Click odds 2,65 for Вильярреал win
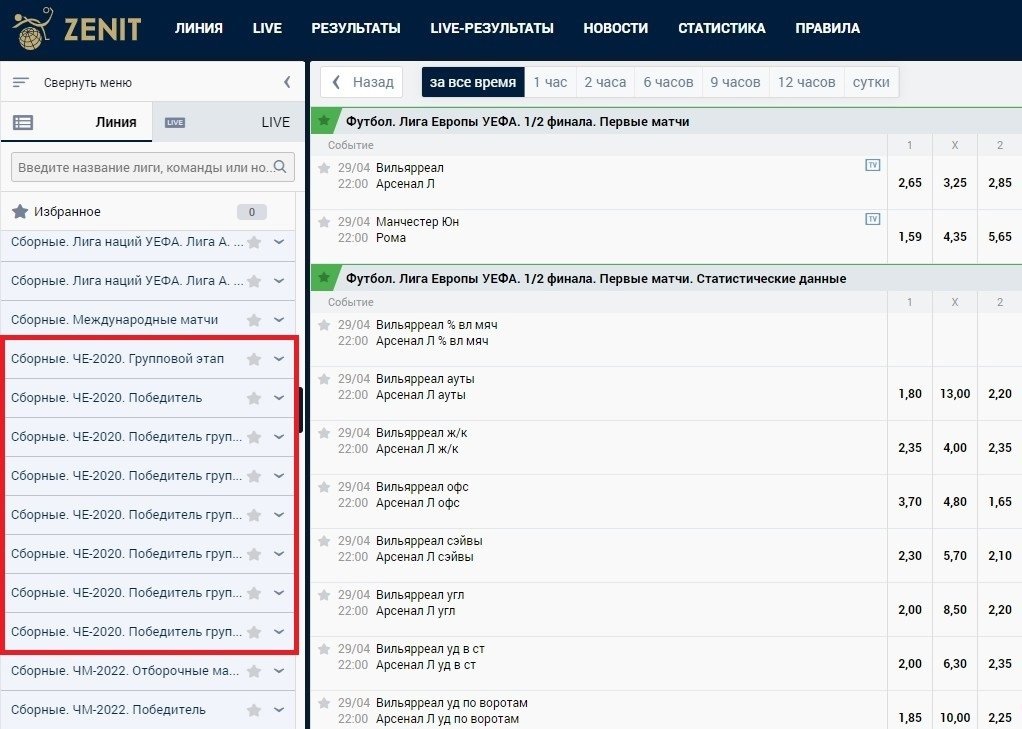Image resolution: width=1022 pixels, height=729 pixels. pos(910,183)
